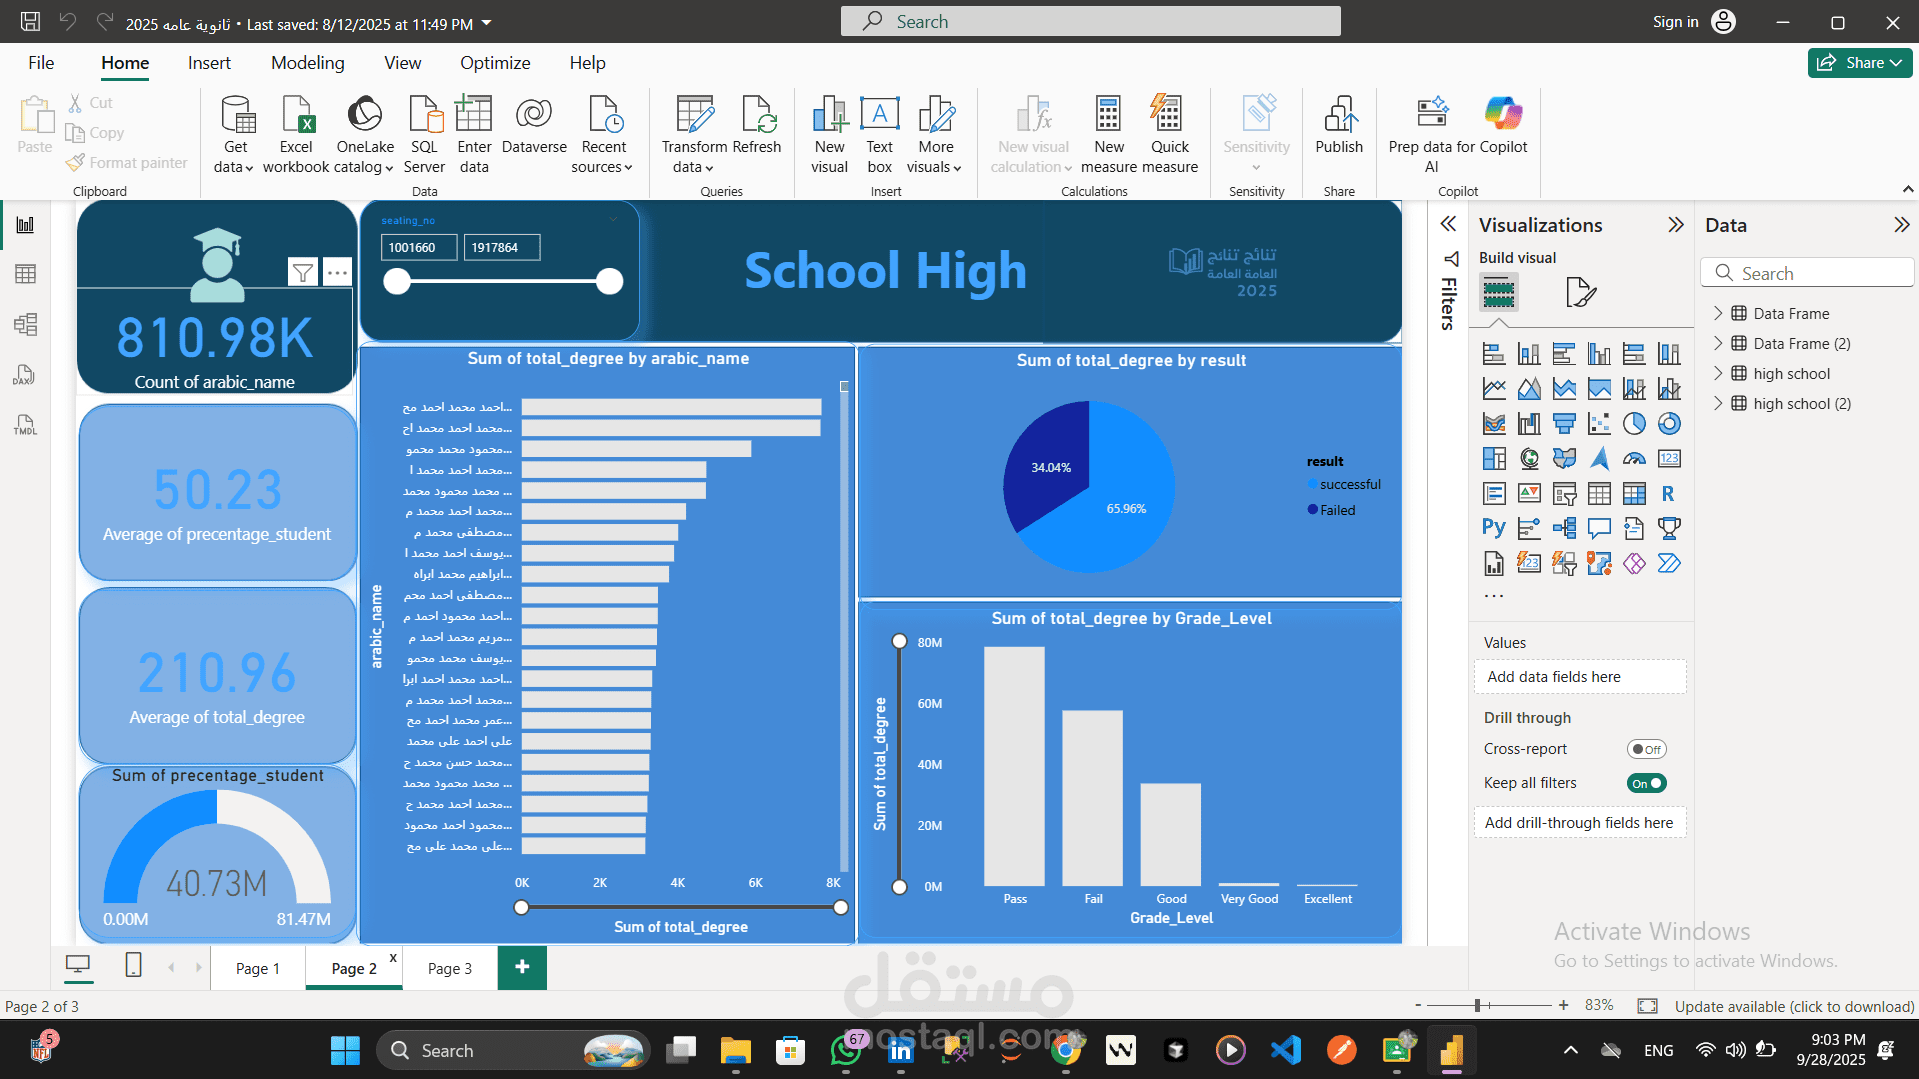Open the Optimize ribbon tab
This screenshot has width=1919, height=1079.
point(495,63)
